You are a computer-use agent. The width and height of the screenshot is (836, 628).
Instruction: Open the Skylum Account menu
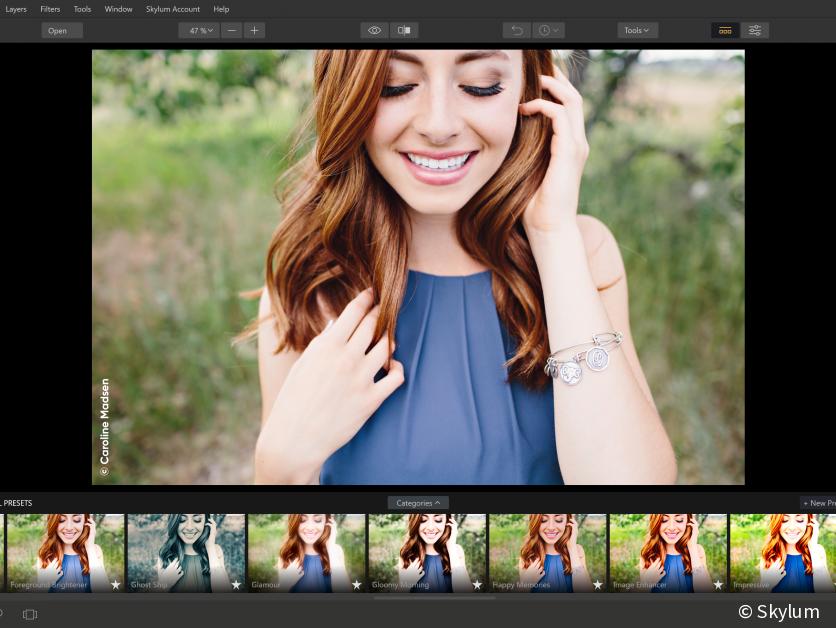pos(173,9)
